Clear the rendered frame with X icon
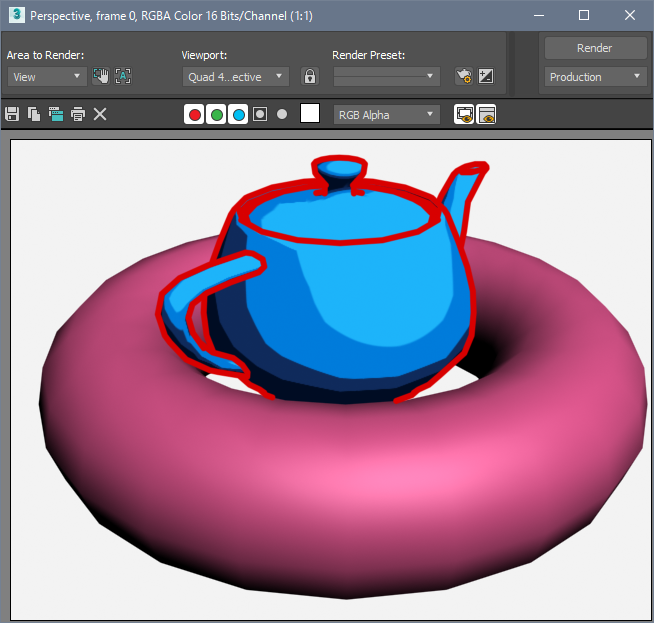 point(100,115)
